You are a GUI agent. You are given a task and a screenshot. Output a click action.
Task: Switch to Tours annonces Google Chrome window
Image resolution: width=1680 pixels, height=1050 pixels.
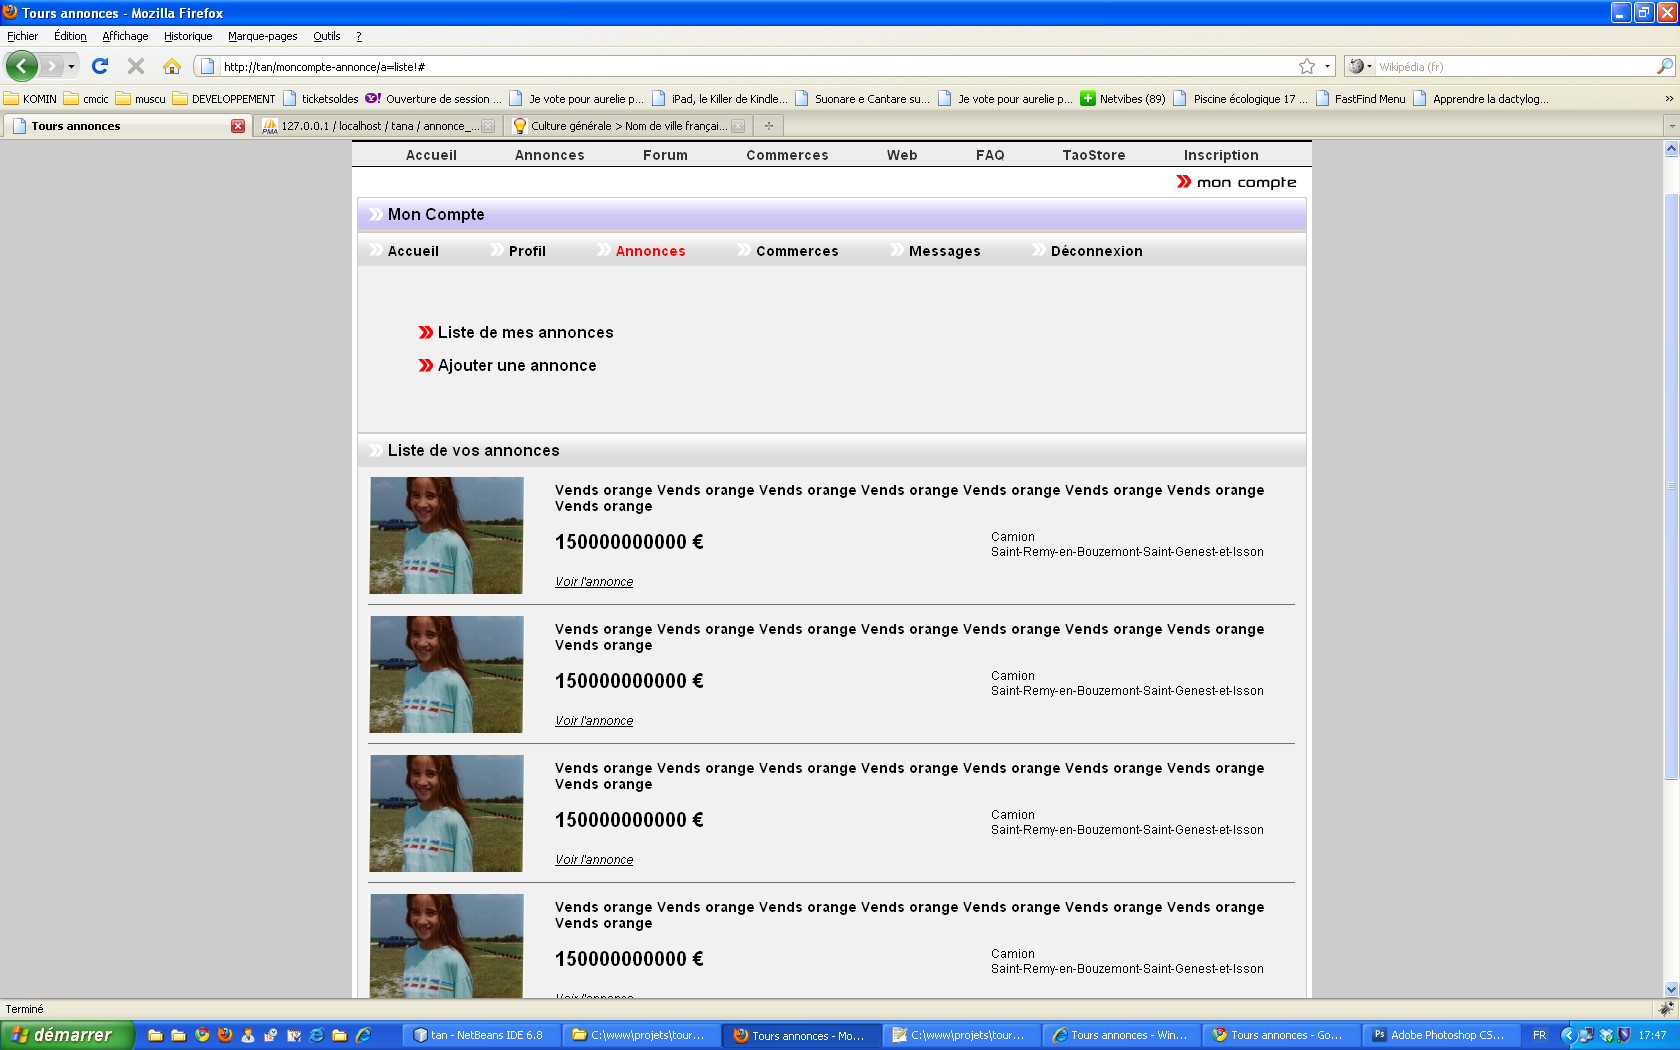coord(1281,1035)
